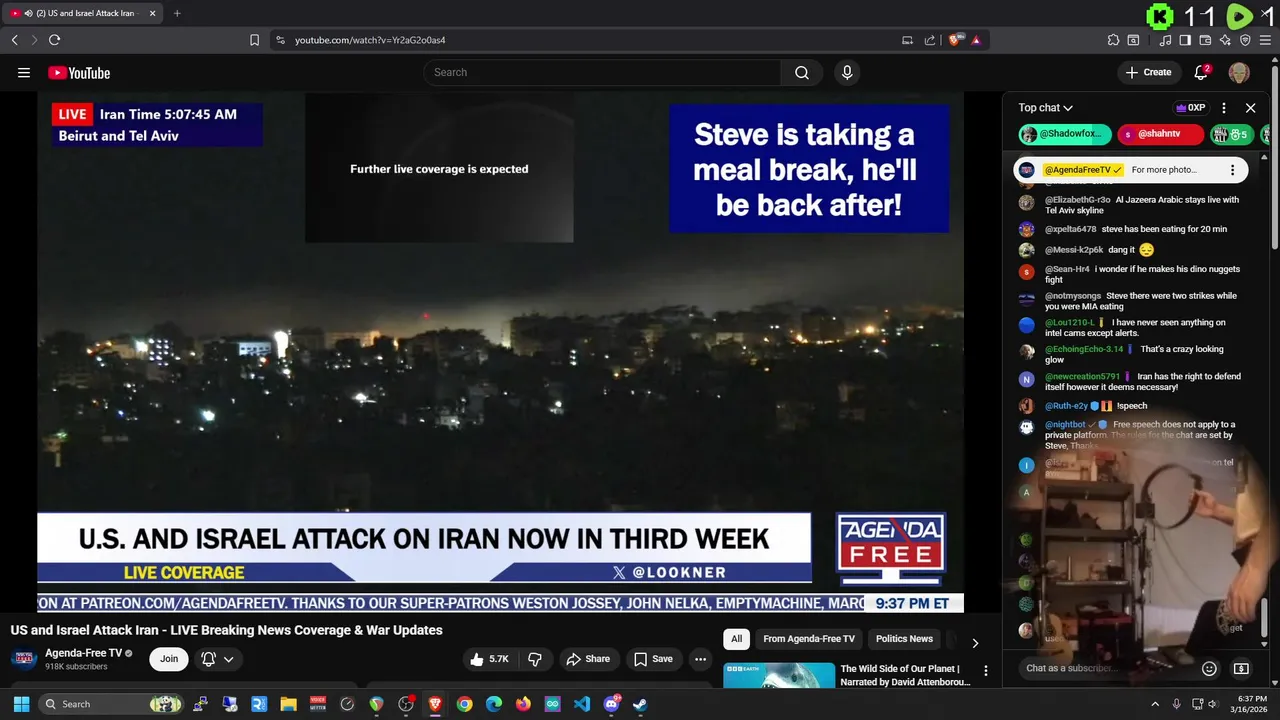Select the Politics News chip
This screenshot has width=1280, height=720.
904,639
